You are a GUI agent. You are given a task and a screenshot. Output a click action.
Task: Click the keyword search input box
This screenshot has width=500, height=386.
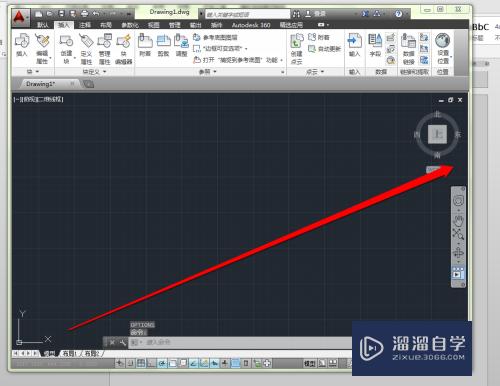click(248, 14)
